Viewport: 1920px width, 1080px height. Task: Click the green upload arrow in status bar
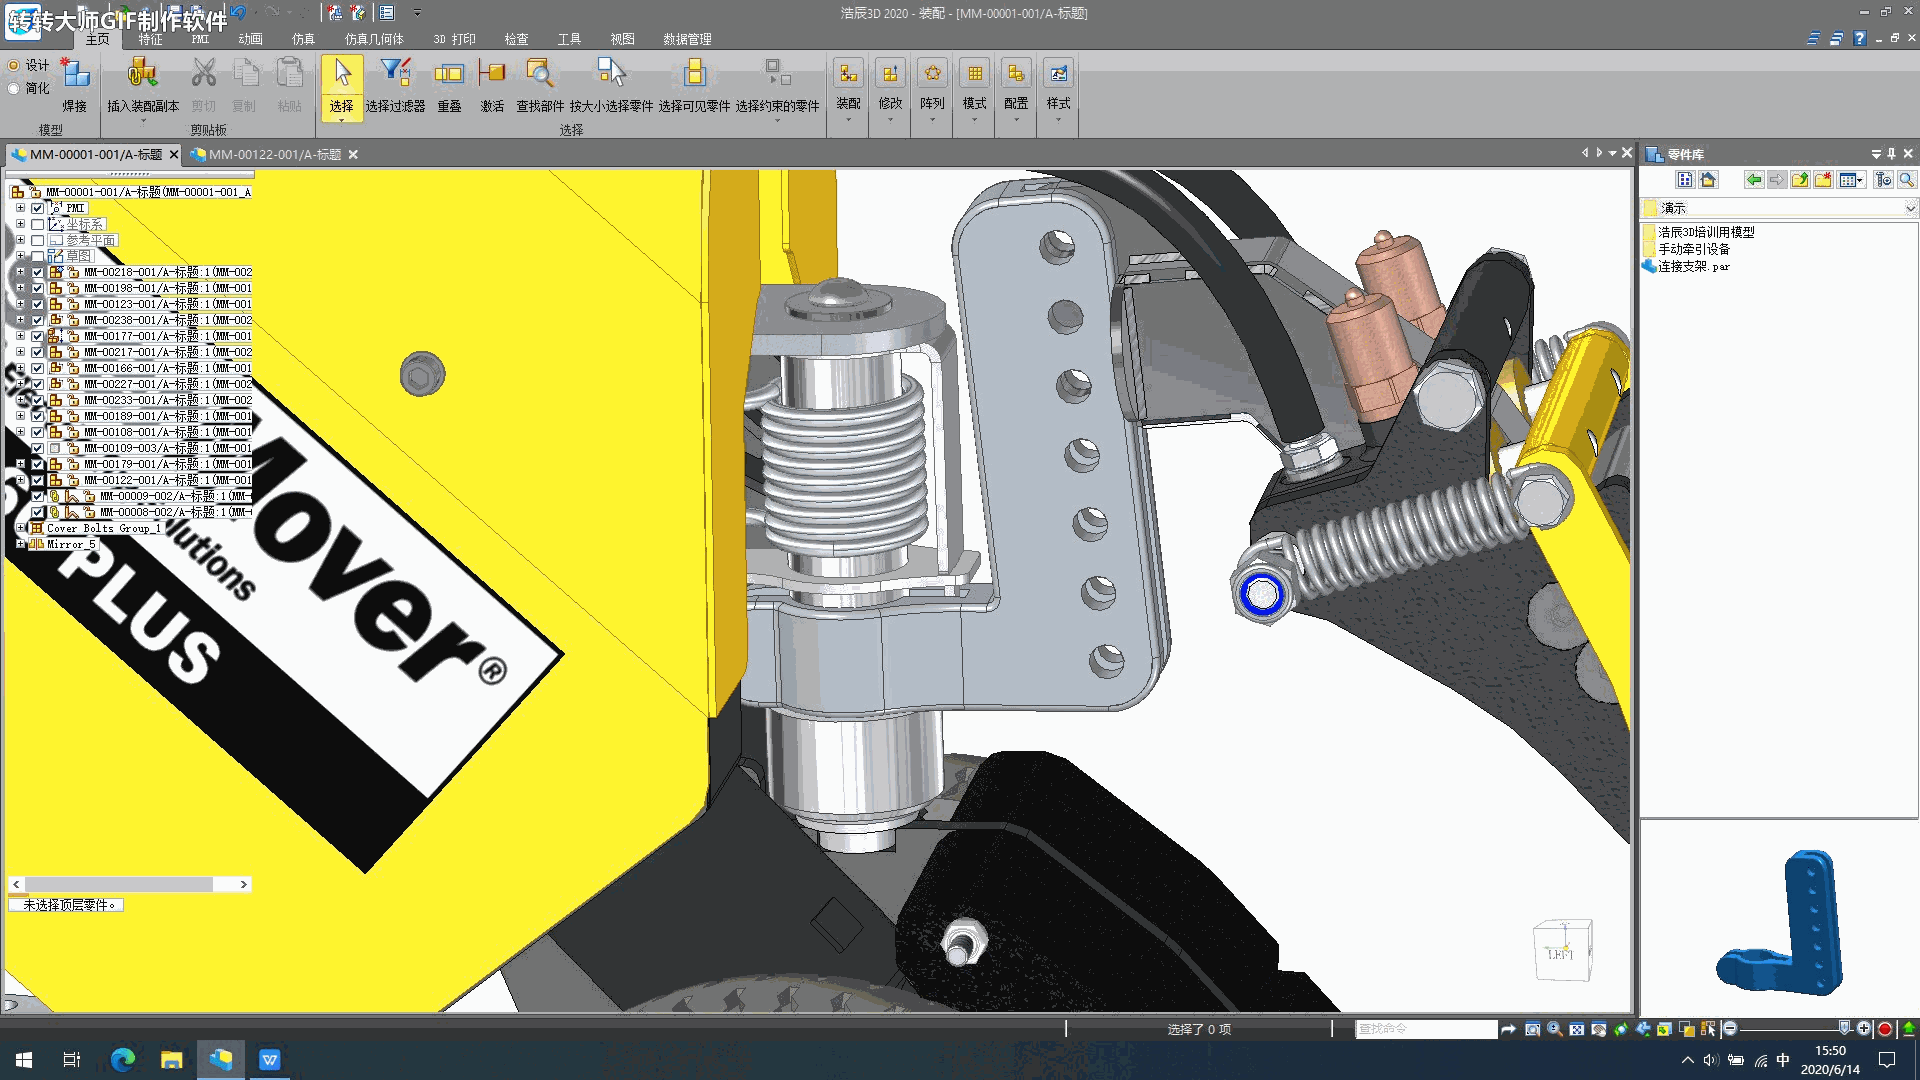click(x=1908, y=1029)
